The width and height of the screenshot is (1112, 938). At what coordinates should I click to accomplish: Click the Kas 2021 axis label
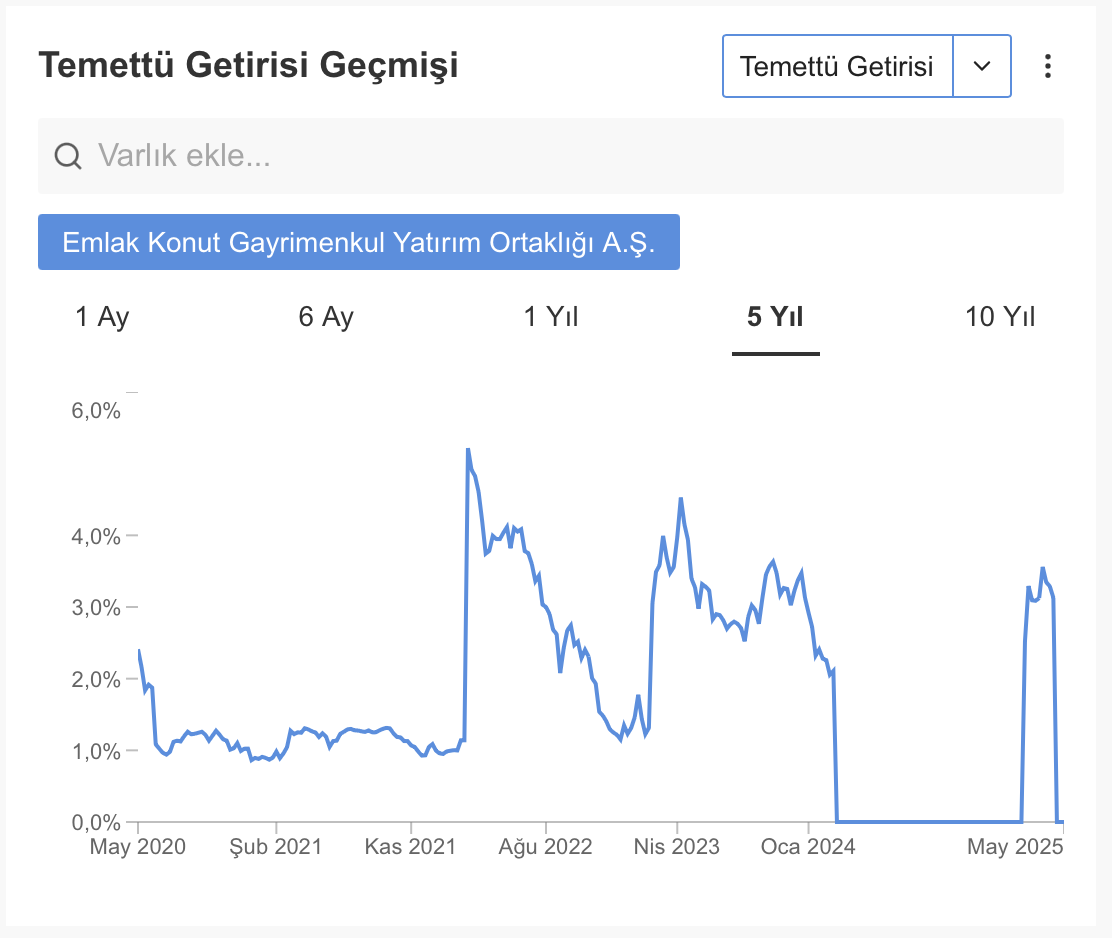pyautogui.click(x=410, y=847)
